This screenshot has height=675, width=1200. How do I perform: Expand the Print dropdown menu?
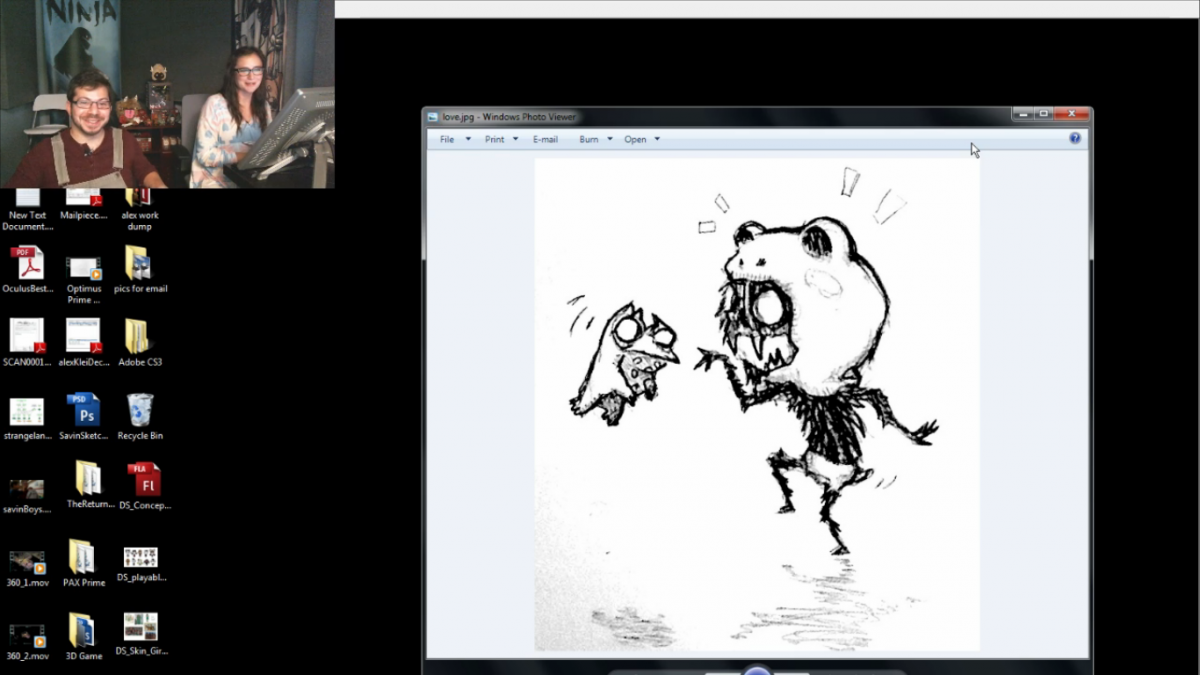point(502,140)
